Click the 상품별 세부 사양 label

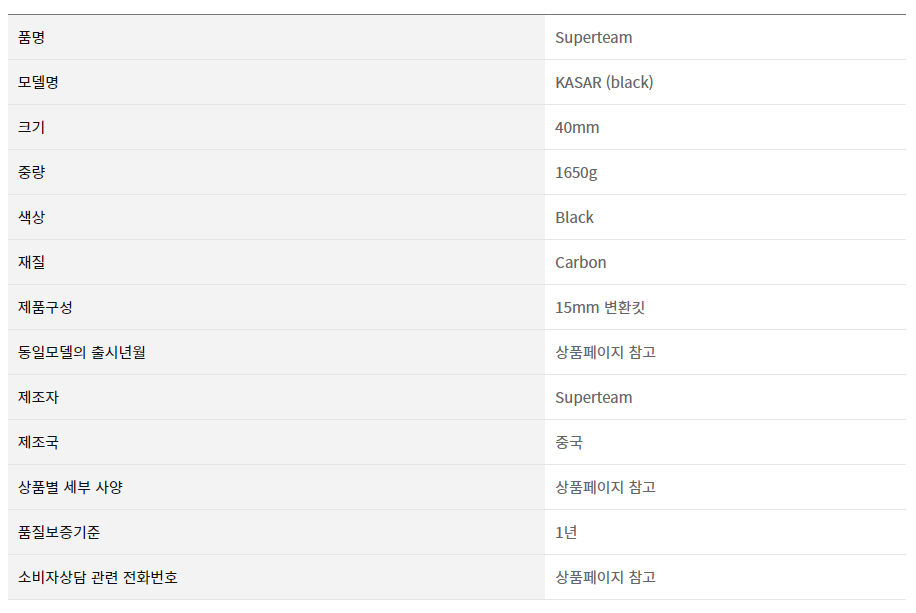70,487
